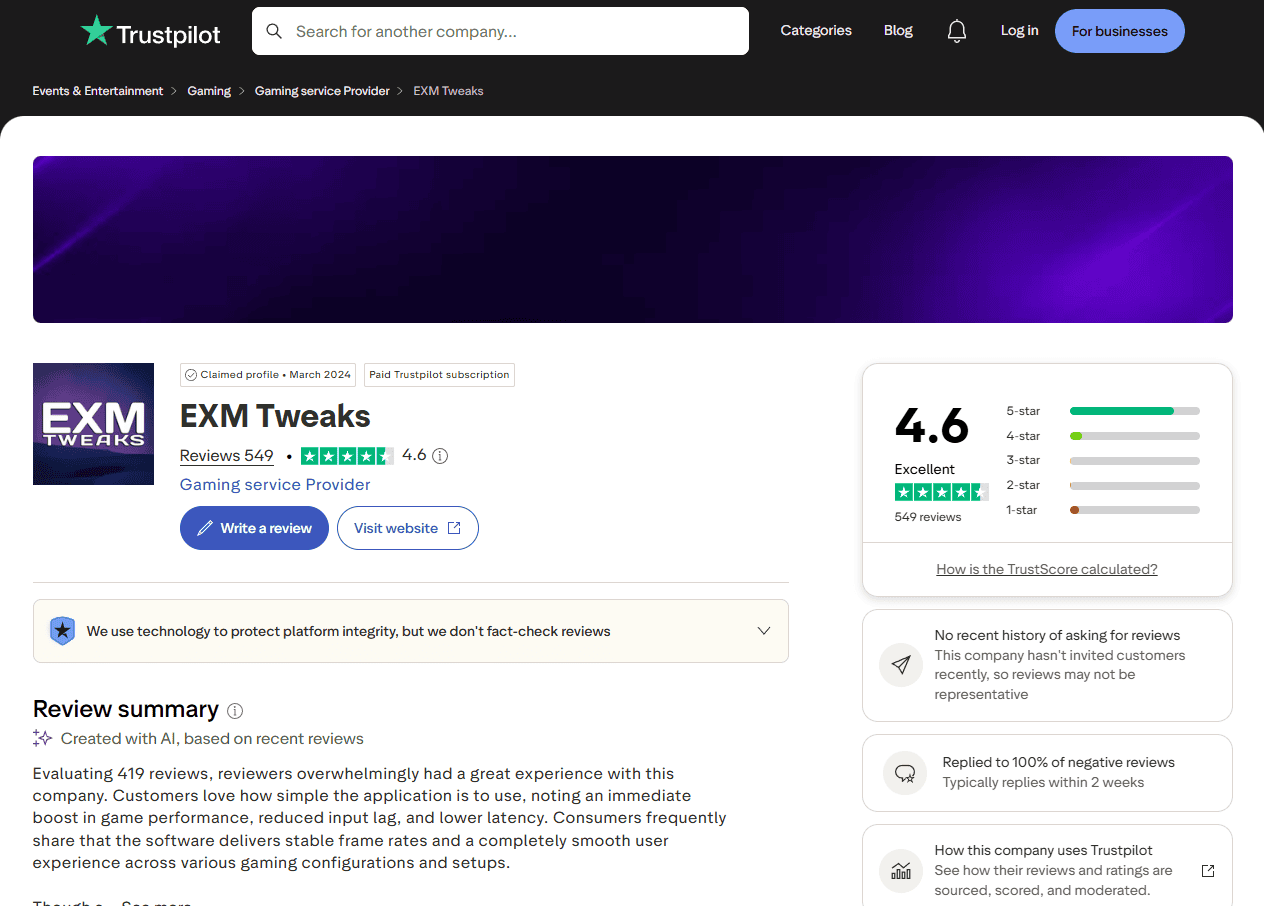Open the Categories menu
Viewport: 1264px width, 906px height.
click(x=816, y=31)
